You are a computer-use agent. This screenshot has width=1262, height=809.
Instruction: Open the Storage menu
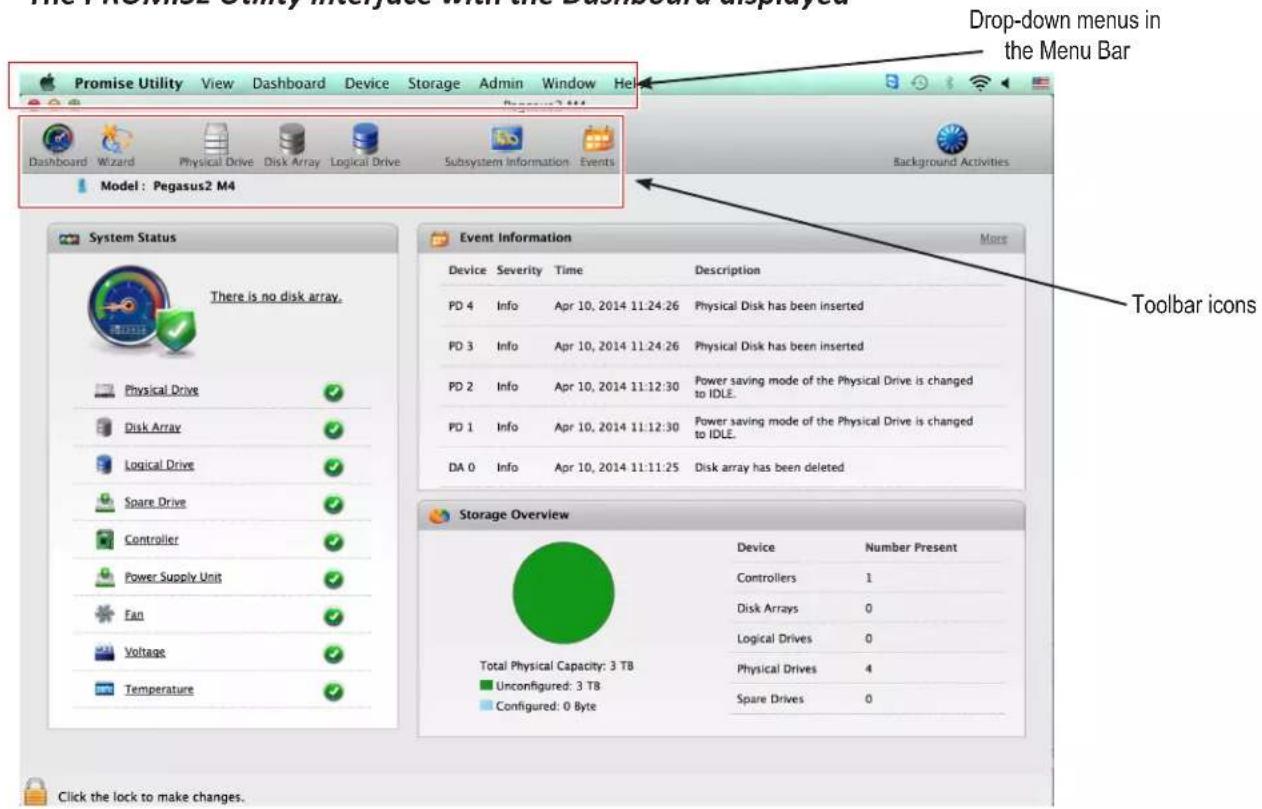coord(434,84)
